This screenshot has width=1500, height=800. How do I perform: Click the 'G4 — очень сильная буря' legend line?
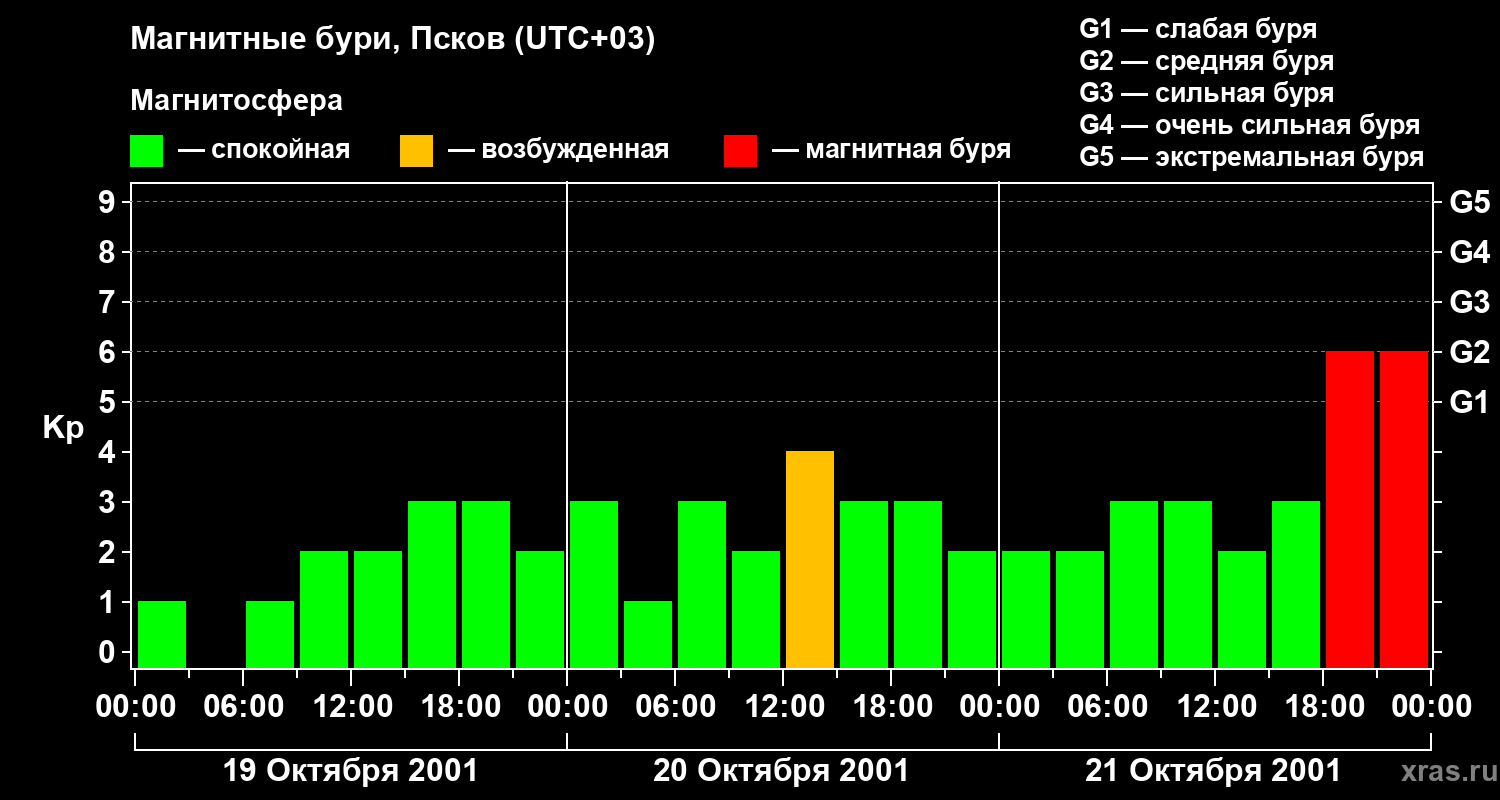coord(1250,125)
